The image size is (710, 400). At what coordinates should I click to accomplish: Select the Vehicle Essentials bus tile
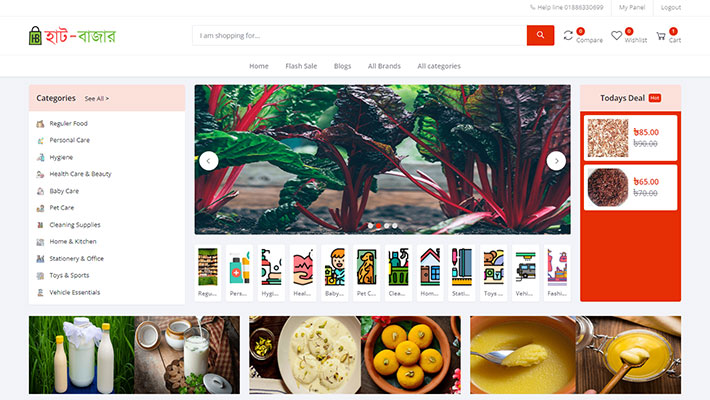[x=525, y=273]
